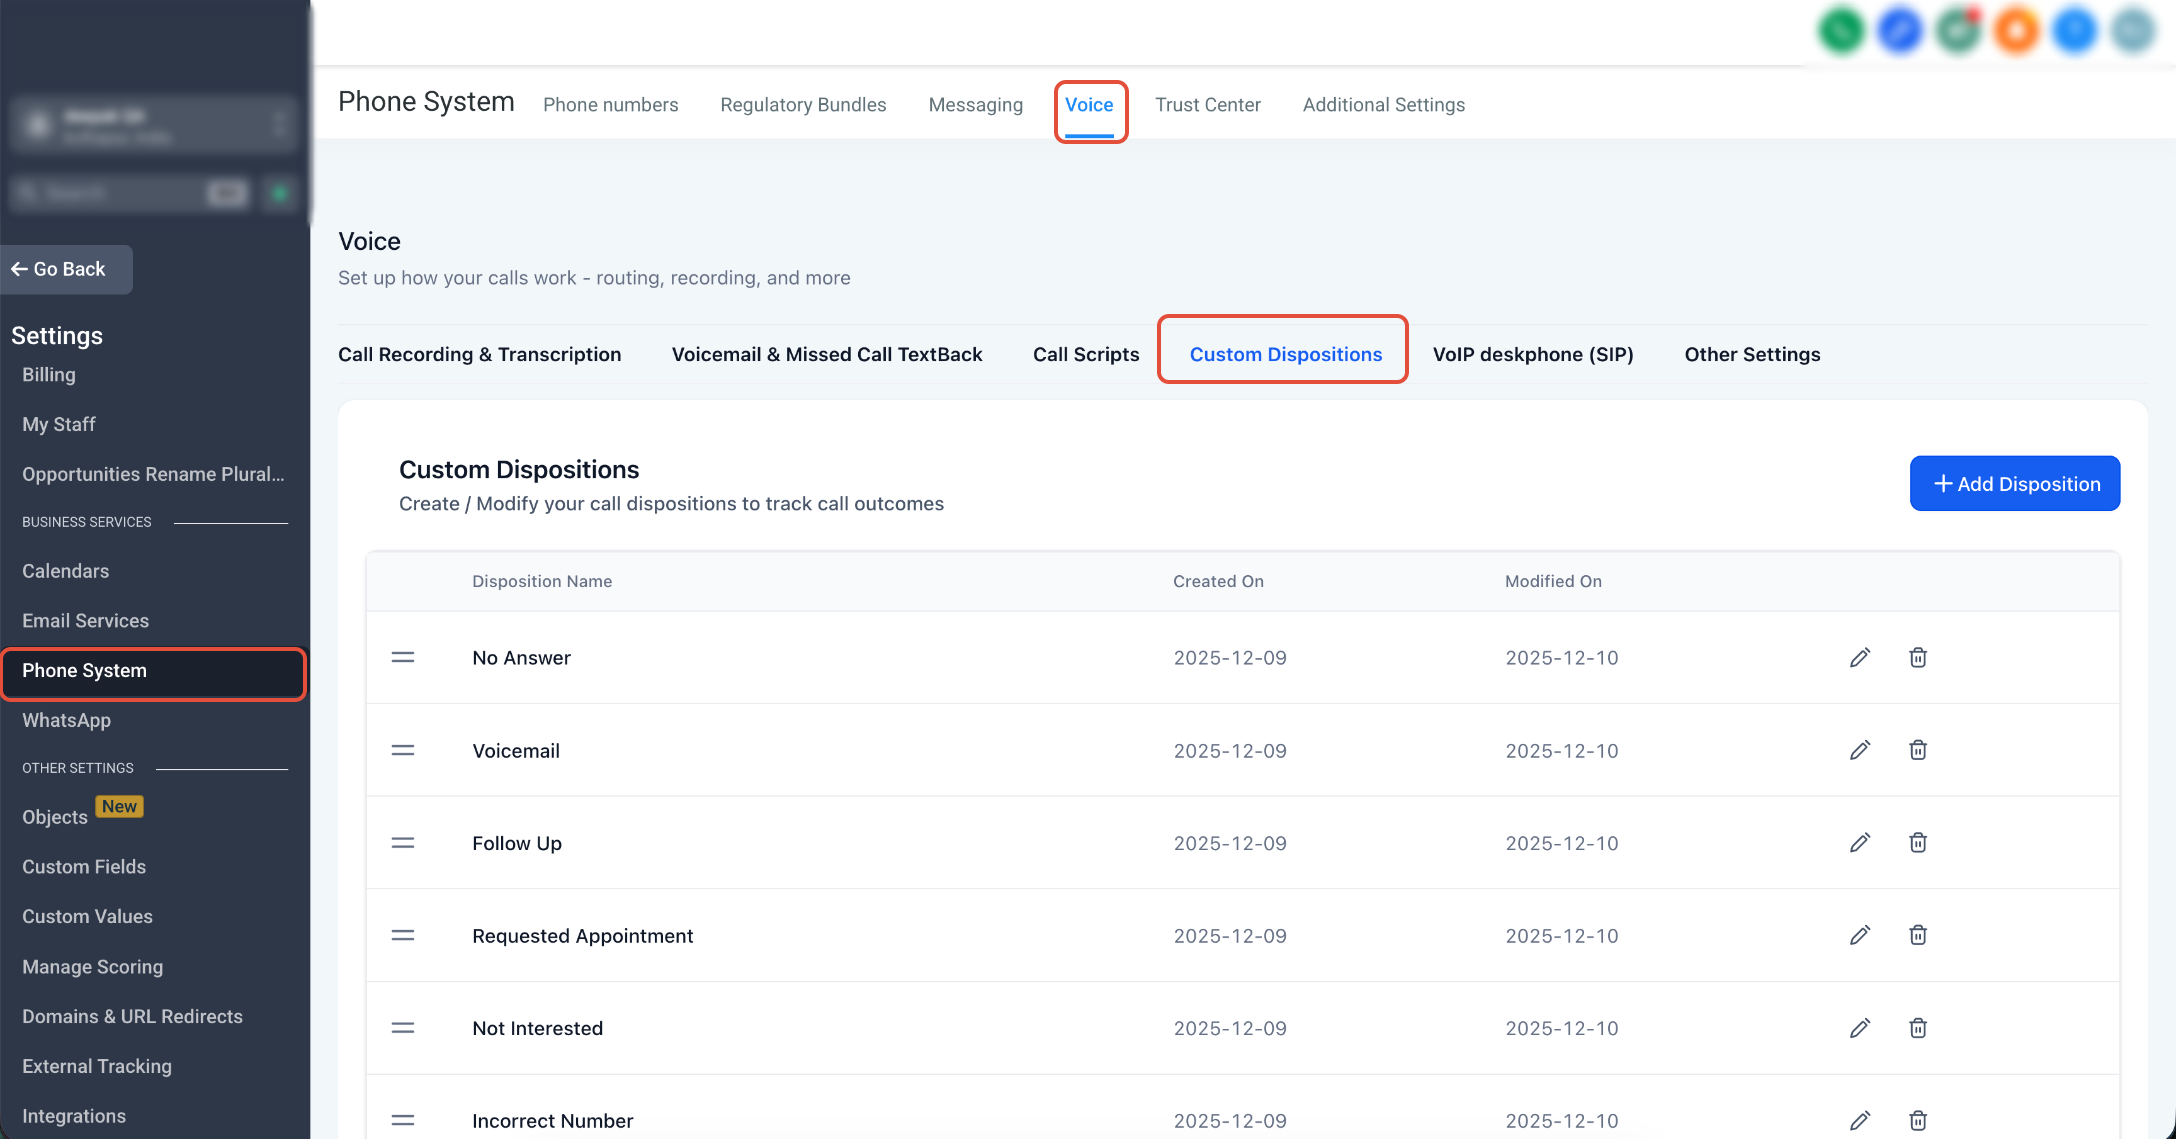Click the Disposition Name column header

[542, 581]
